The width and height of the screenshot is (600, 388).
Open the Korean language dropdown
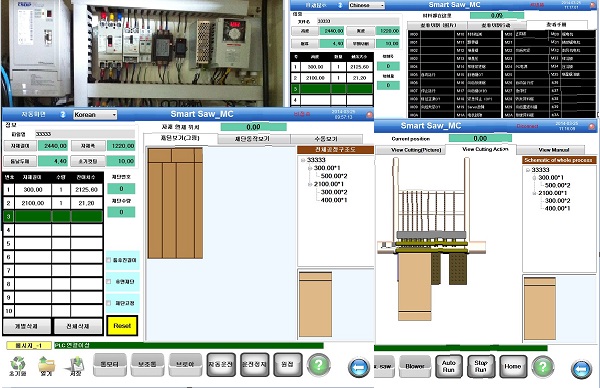click(x=95, y=114)
